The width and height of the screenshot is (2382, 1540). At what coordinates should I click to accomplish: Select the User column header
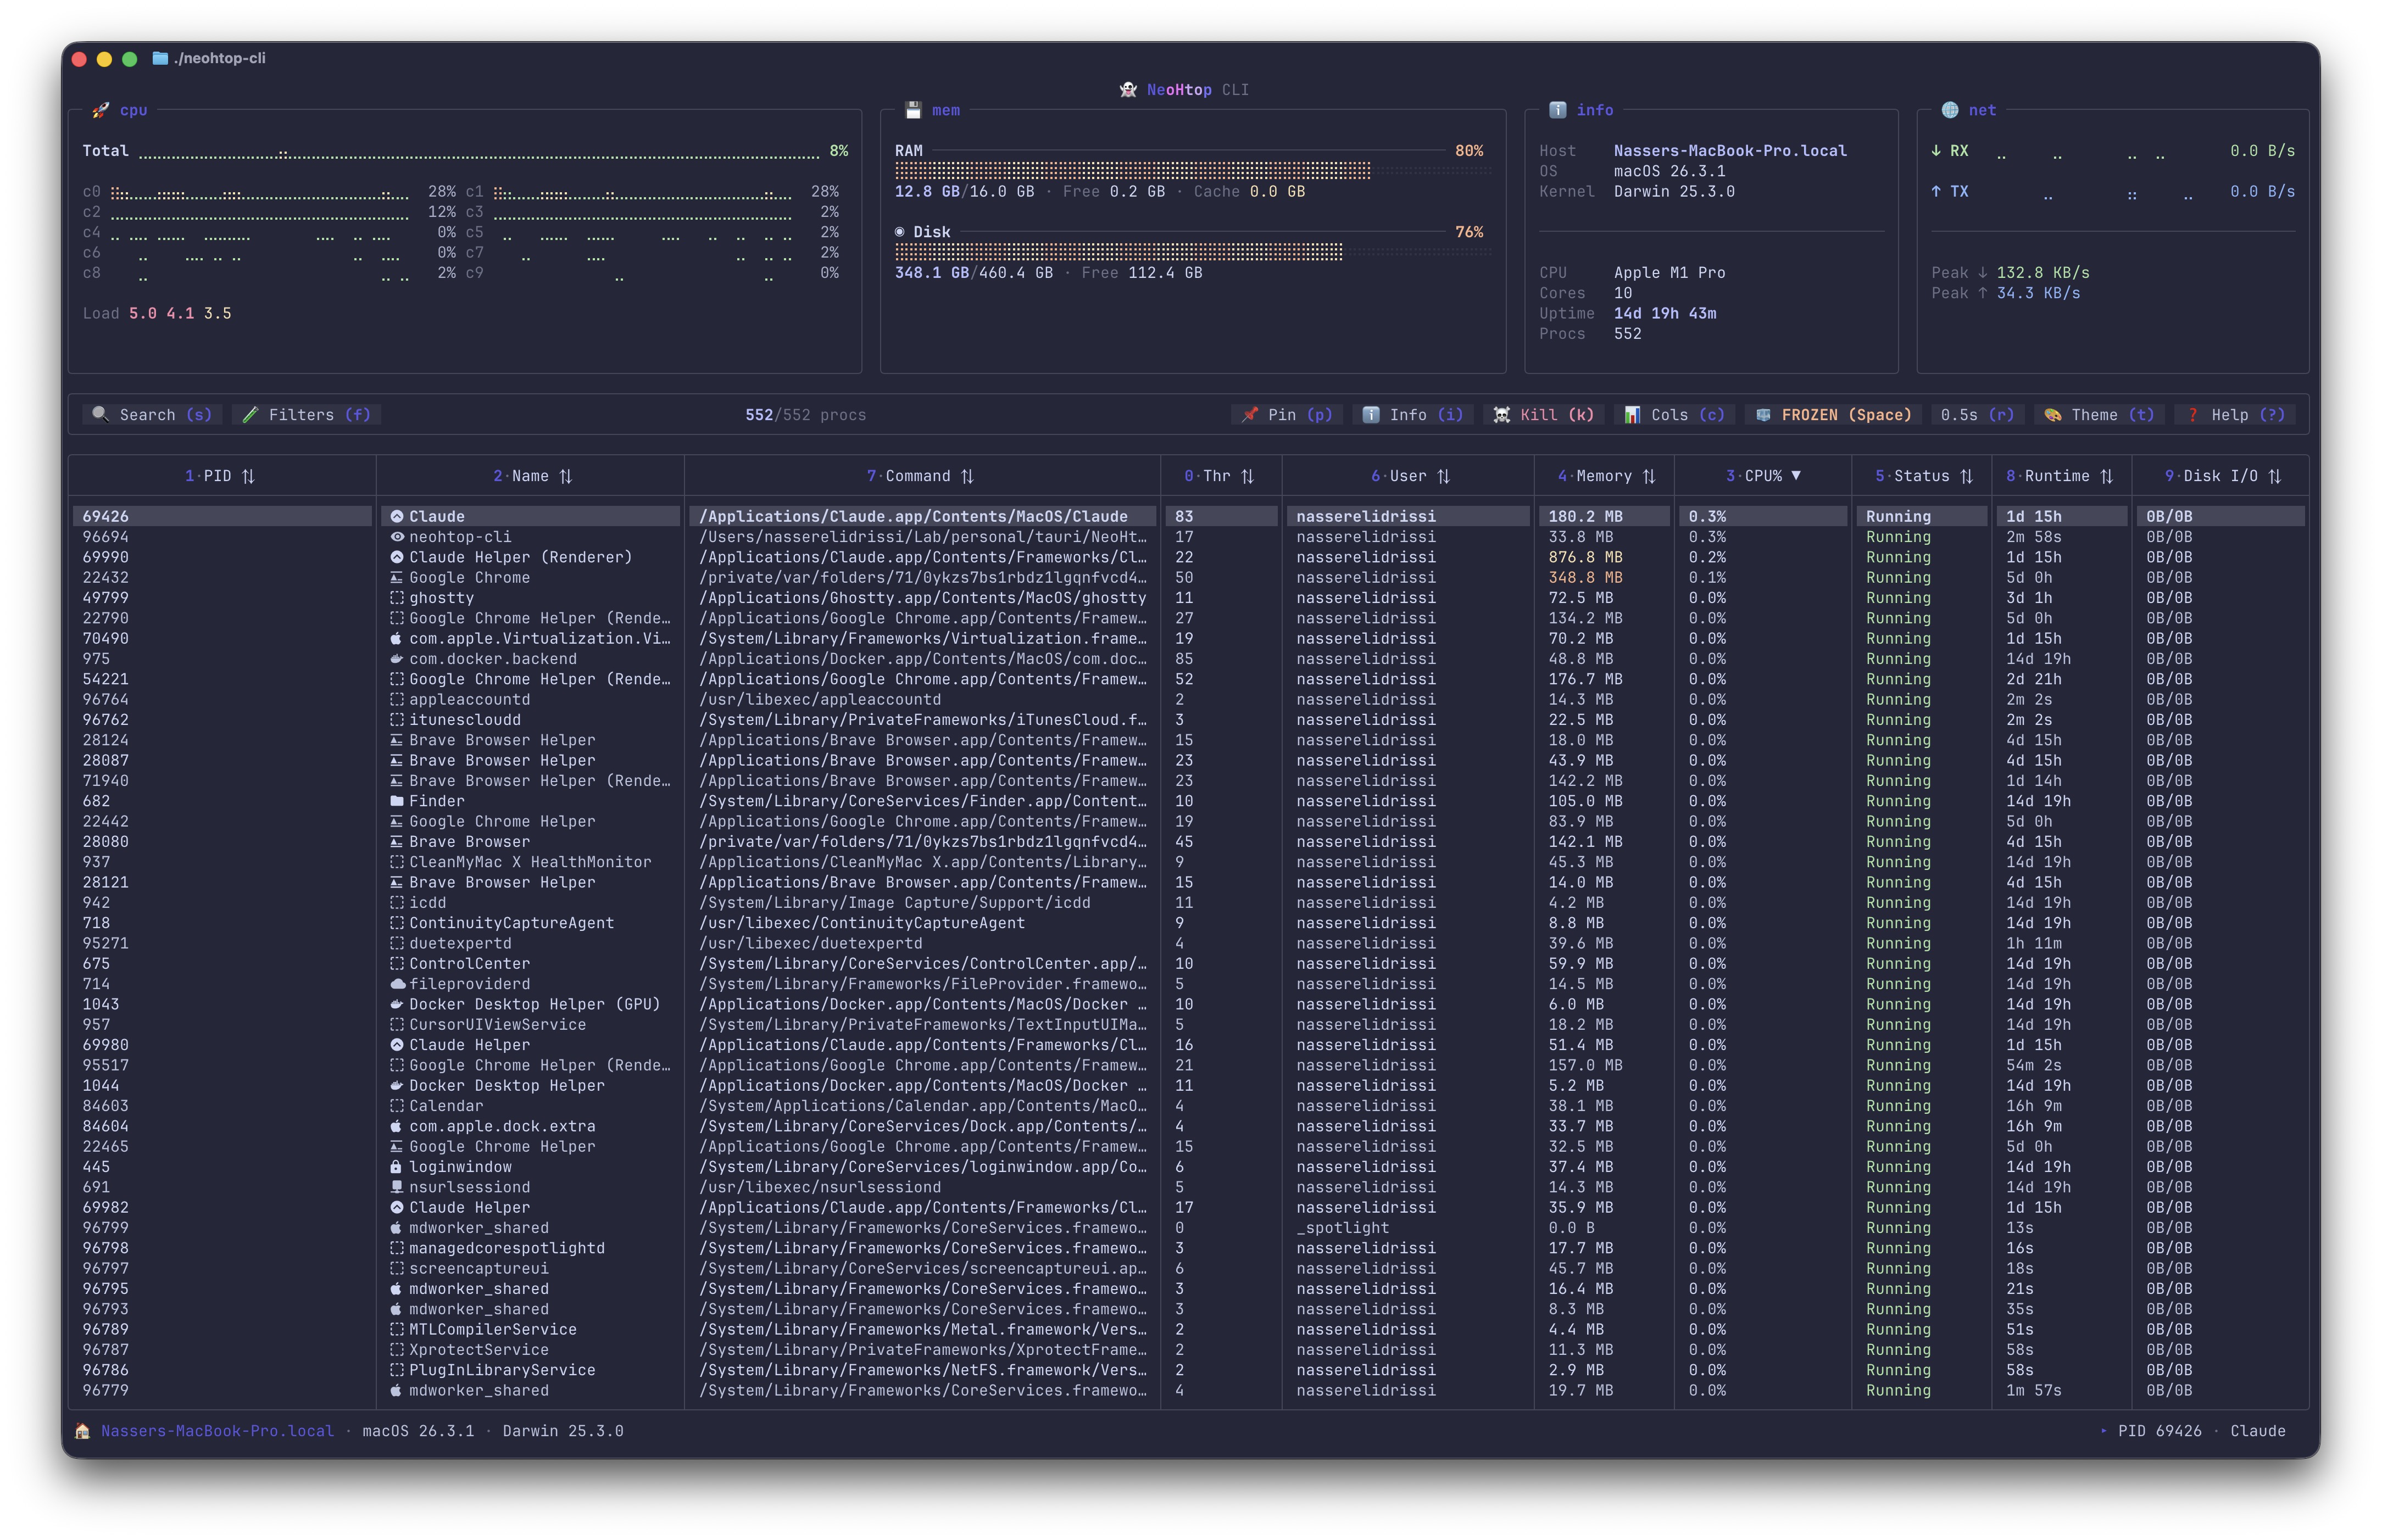(x=1407, y=476)
